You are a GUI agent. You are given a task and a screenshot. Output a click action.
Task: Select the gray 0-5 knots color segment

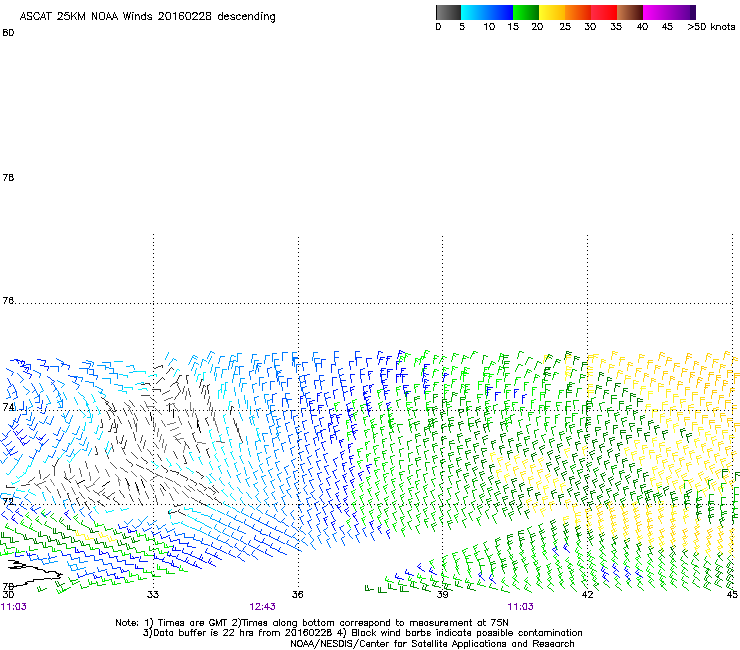[448, 12]
